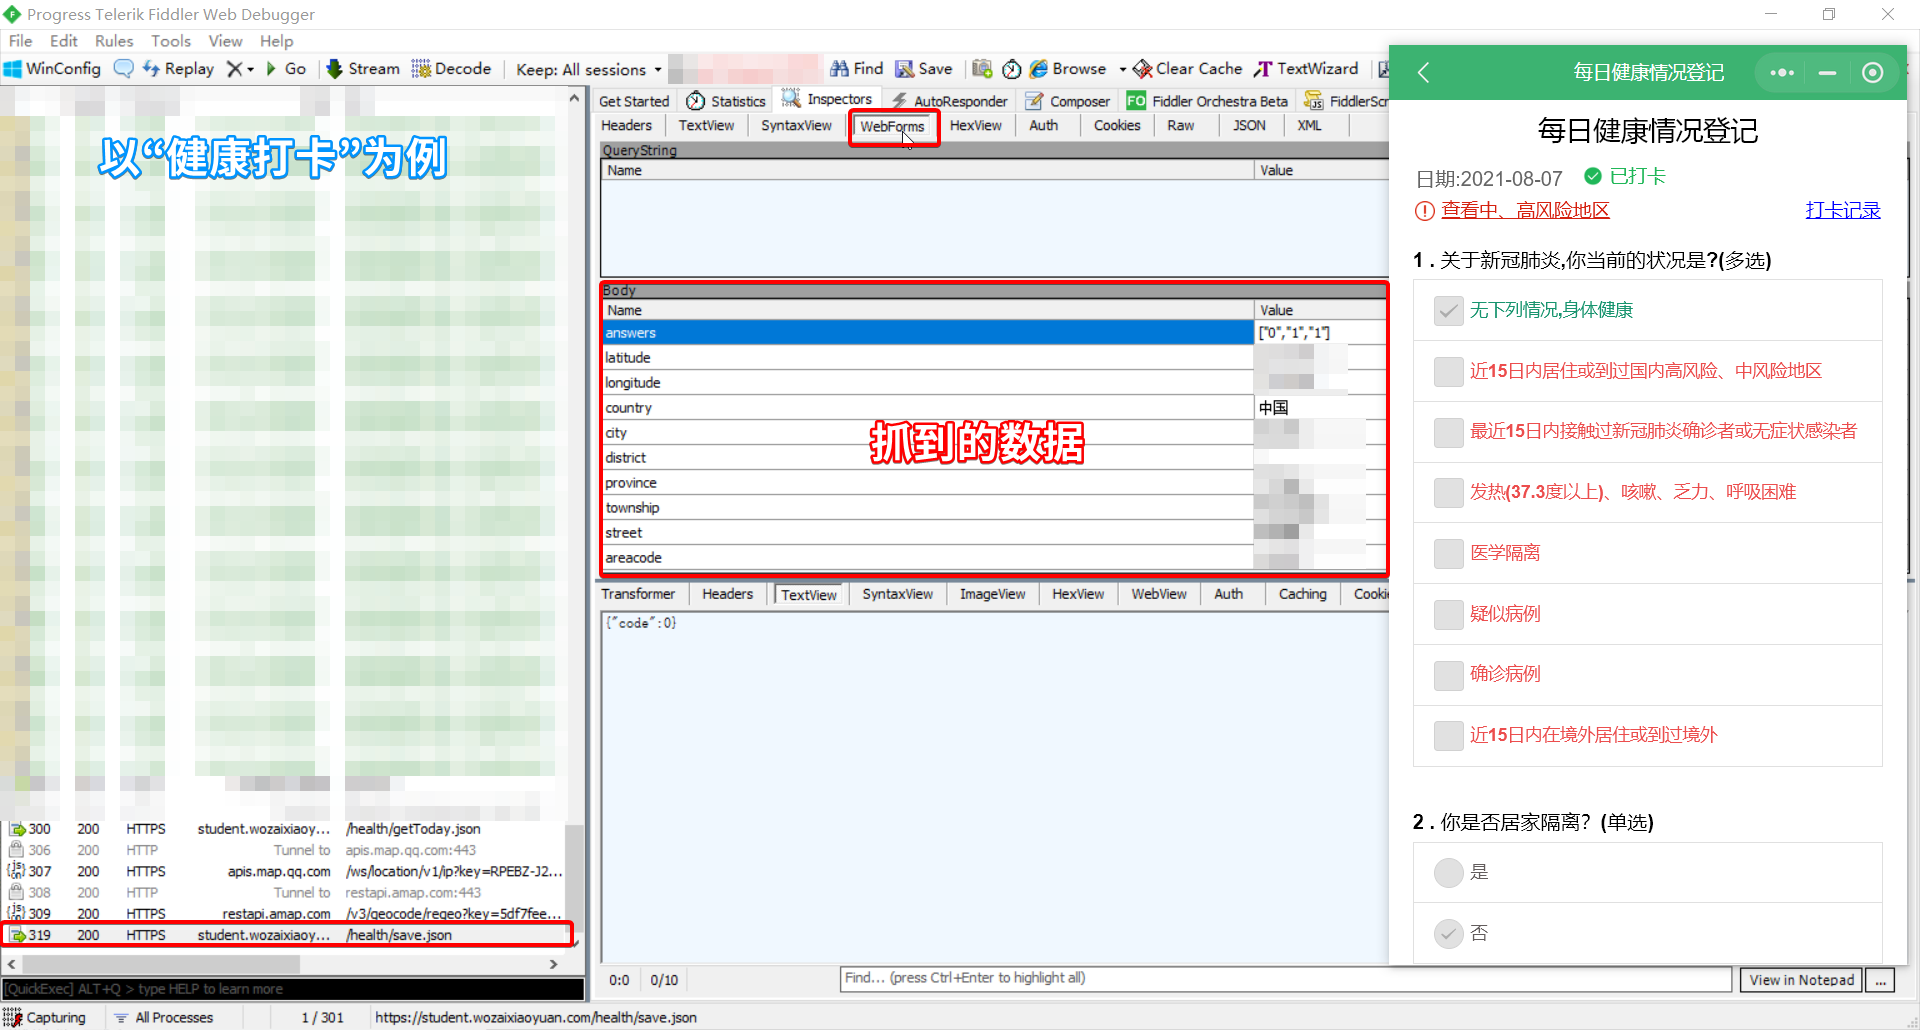Click the ellipsis button beside View in Notepad
Image resolution: width=1920 pixels, height=1030 pixels.
1880,980
